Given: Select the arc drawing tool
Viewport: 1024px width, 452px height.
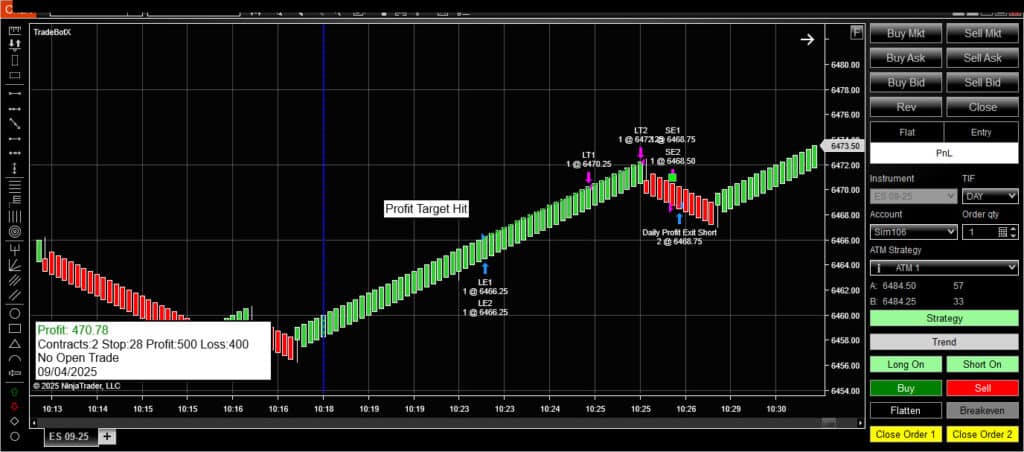Looking at the screenshot, I should 15,359.
